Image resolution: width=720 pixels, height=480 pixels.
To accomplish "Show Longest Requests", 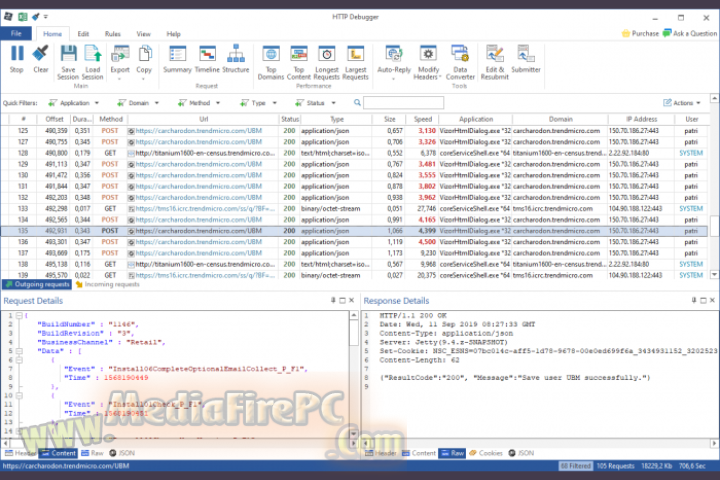I will (x=326, y=62).
